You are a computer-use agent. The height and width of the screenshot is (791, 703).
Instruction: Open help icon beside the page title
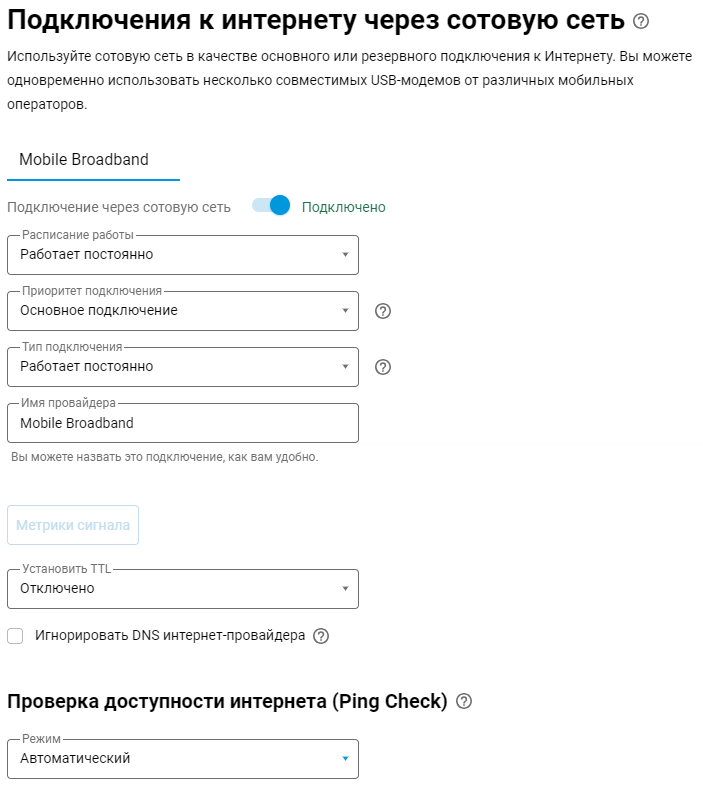641,21
